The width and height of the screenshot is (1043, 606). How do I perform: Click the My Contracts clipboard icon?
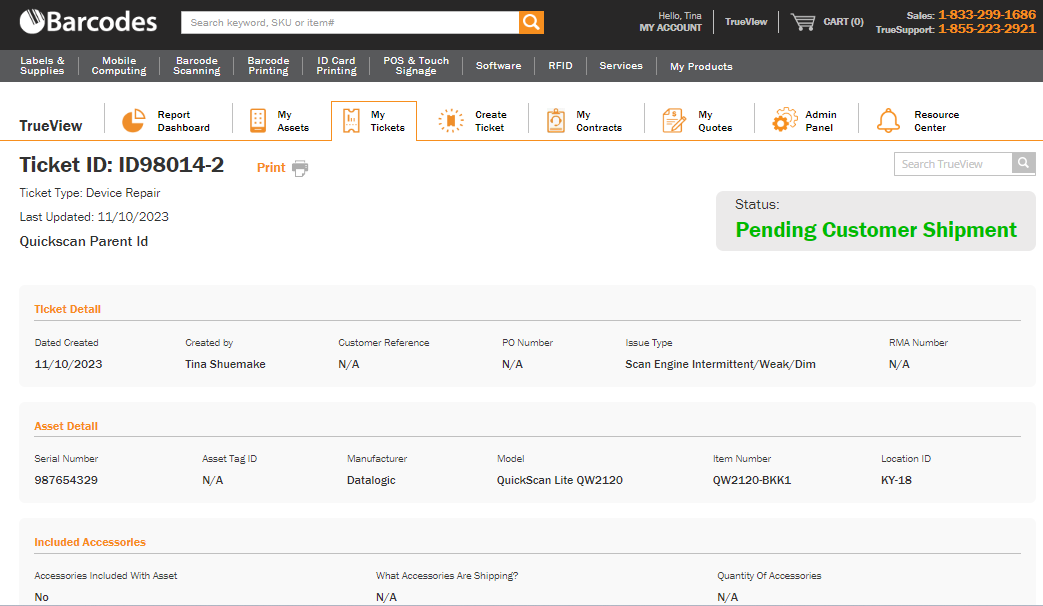[x=555, y=121]
